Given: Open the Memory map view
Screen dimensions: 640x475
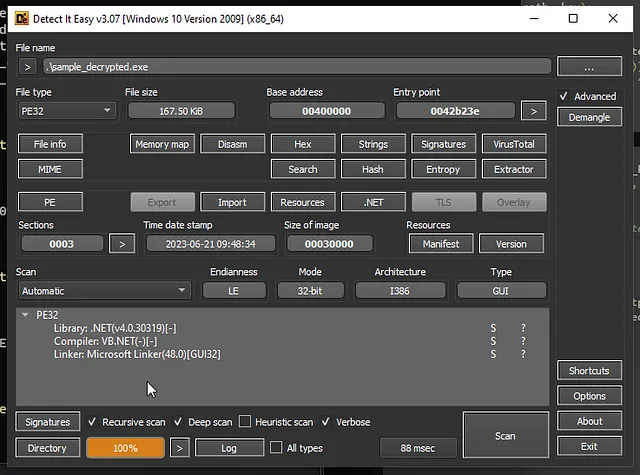Looking at the screenshot, I should pos(162,144).
